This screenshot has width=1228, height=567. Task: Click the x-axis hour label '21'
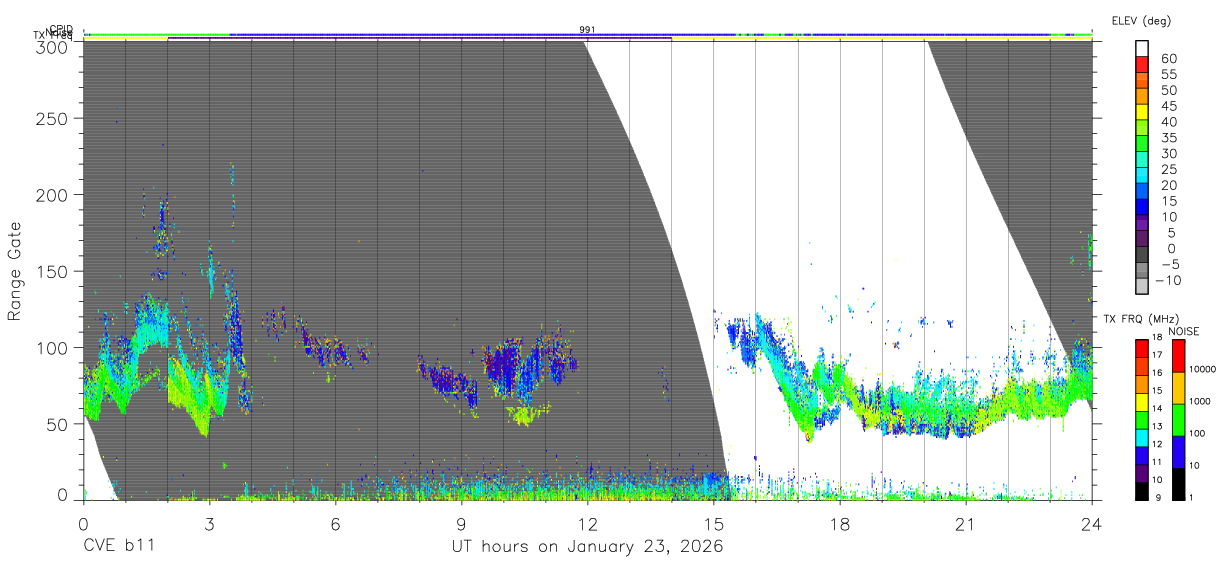pyautogui.click(x=966, y=524)
